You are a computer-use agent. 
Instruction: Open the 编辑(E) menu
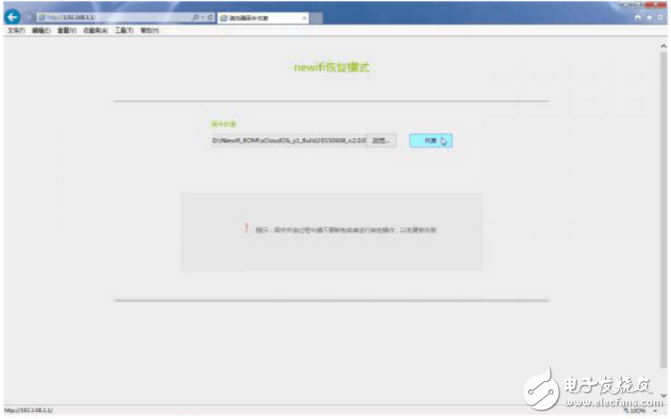41,31
